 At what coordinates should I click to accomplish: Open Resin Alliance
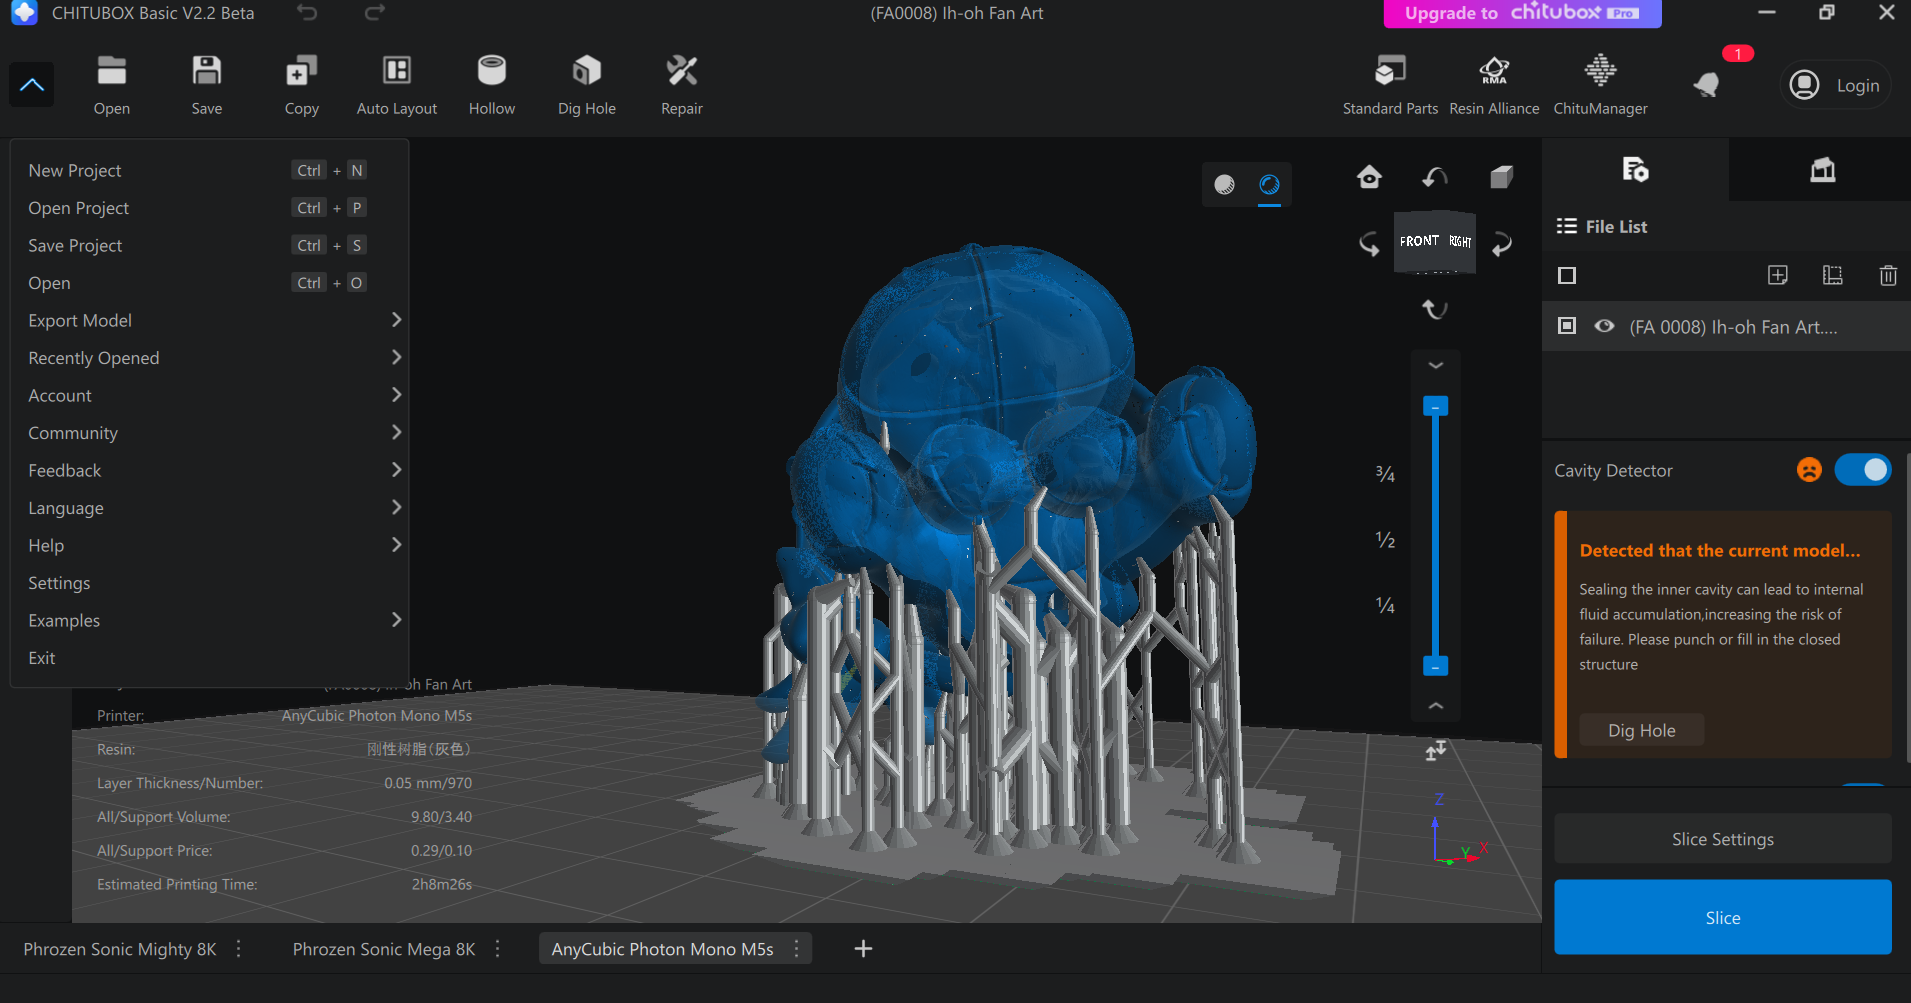[1494, 84]
